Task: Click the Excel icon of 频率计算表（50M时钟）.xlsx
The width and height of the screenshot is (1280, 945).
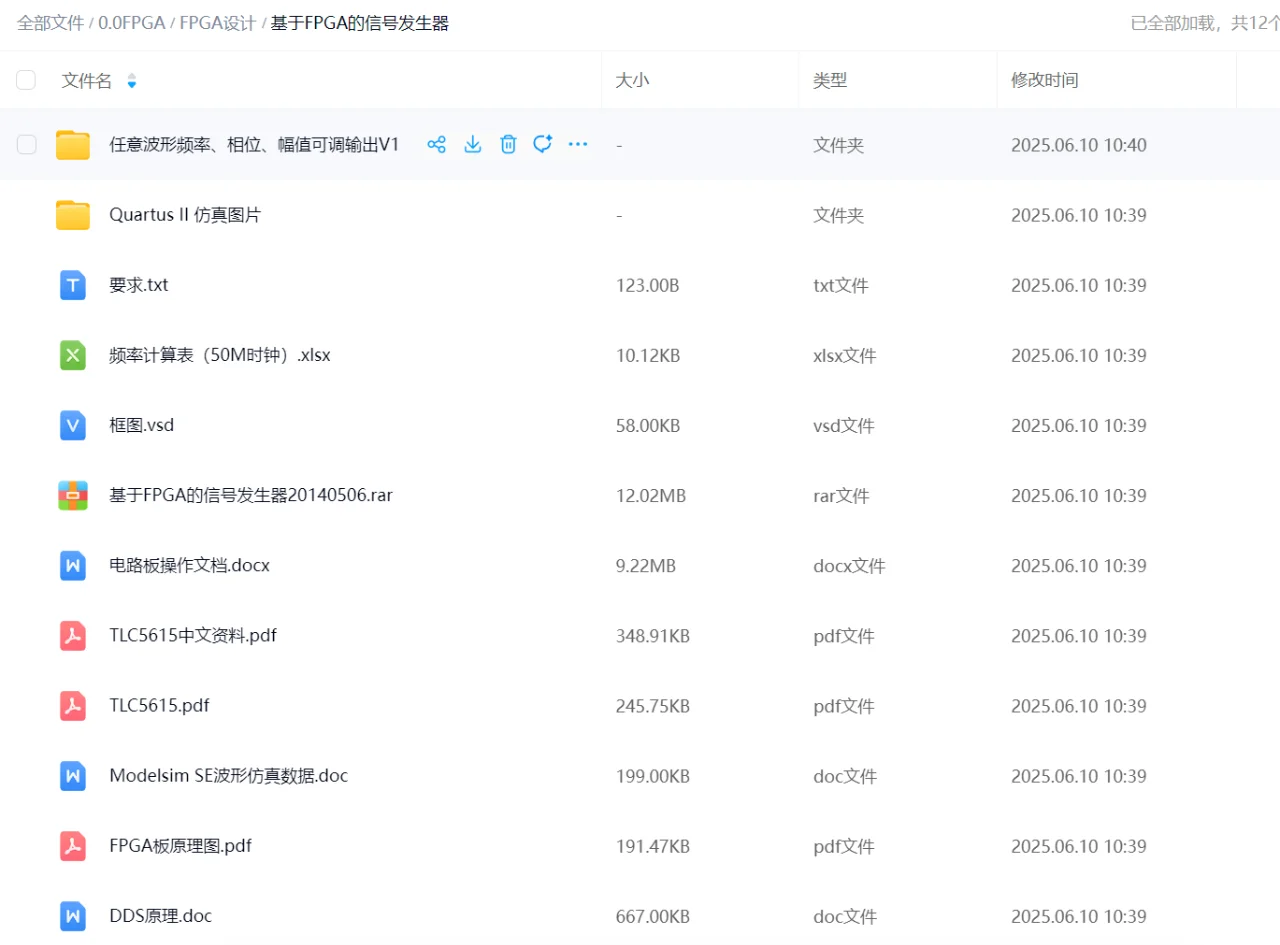Action: tap(72, 355)
